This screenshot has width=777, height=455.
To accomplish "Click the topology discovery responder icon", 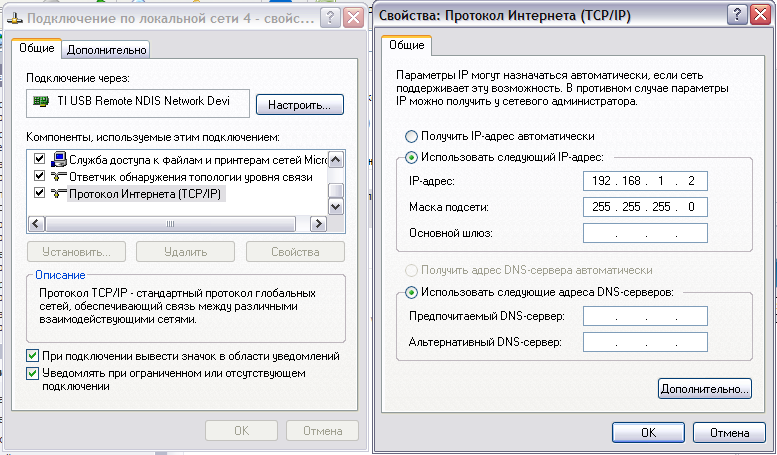I will pyautogui.click(x=59, y=177).
